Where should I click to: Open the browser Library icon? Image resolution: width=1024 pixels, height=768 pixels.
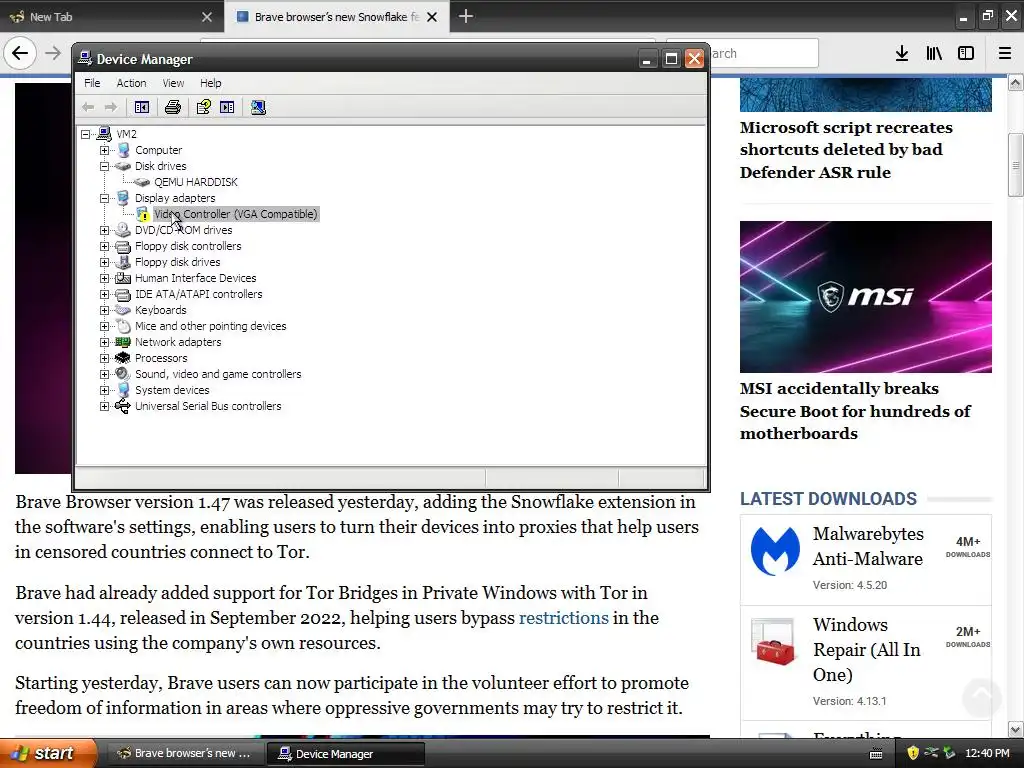(934, 54)
